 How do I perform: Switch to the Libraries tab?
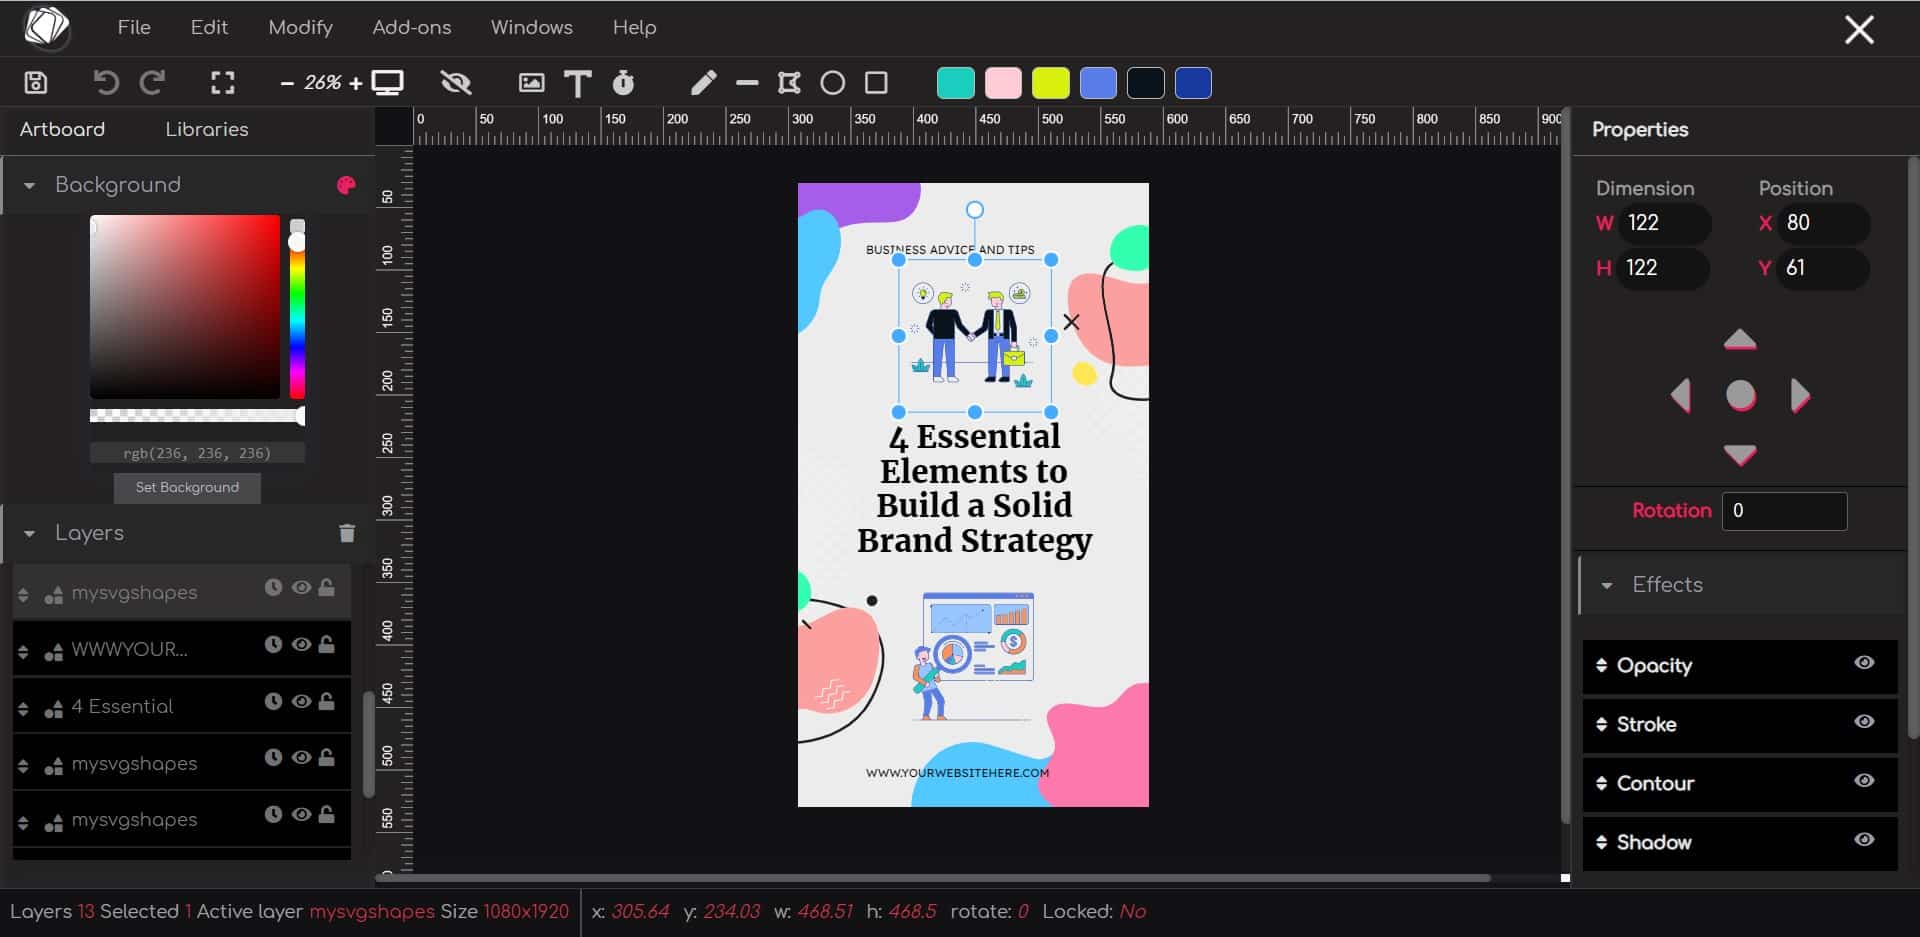206,129
